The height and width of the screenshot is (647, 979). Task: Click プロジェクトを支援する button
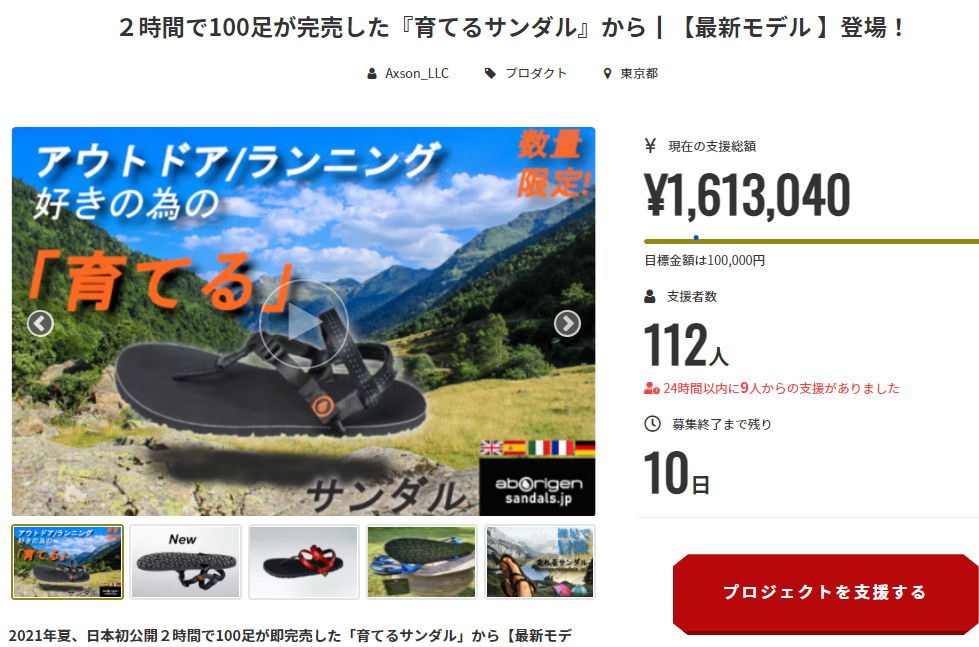click(x=825, y=593)
